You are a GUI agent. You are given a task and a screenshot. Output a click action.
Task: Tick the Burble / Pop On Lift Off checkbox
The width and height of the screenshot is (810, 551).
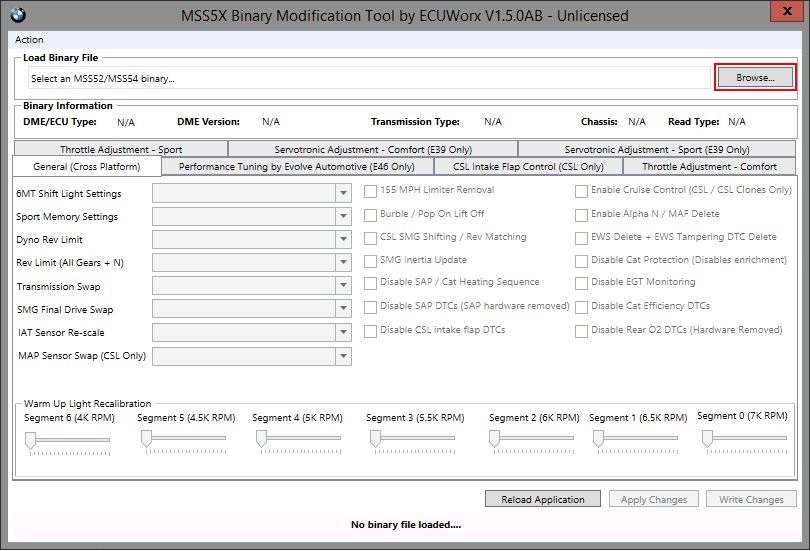coord(370,215)
